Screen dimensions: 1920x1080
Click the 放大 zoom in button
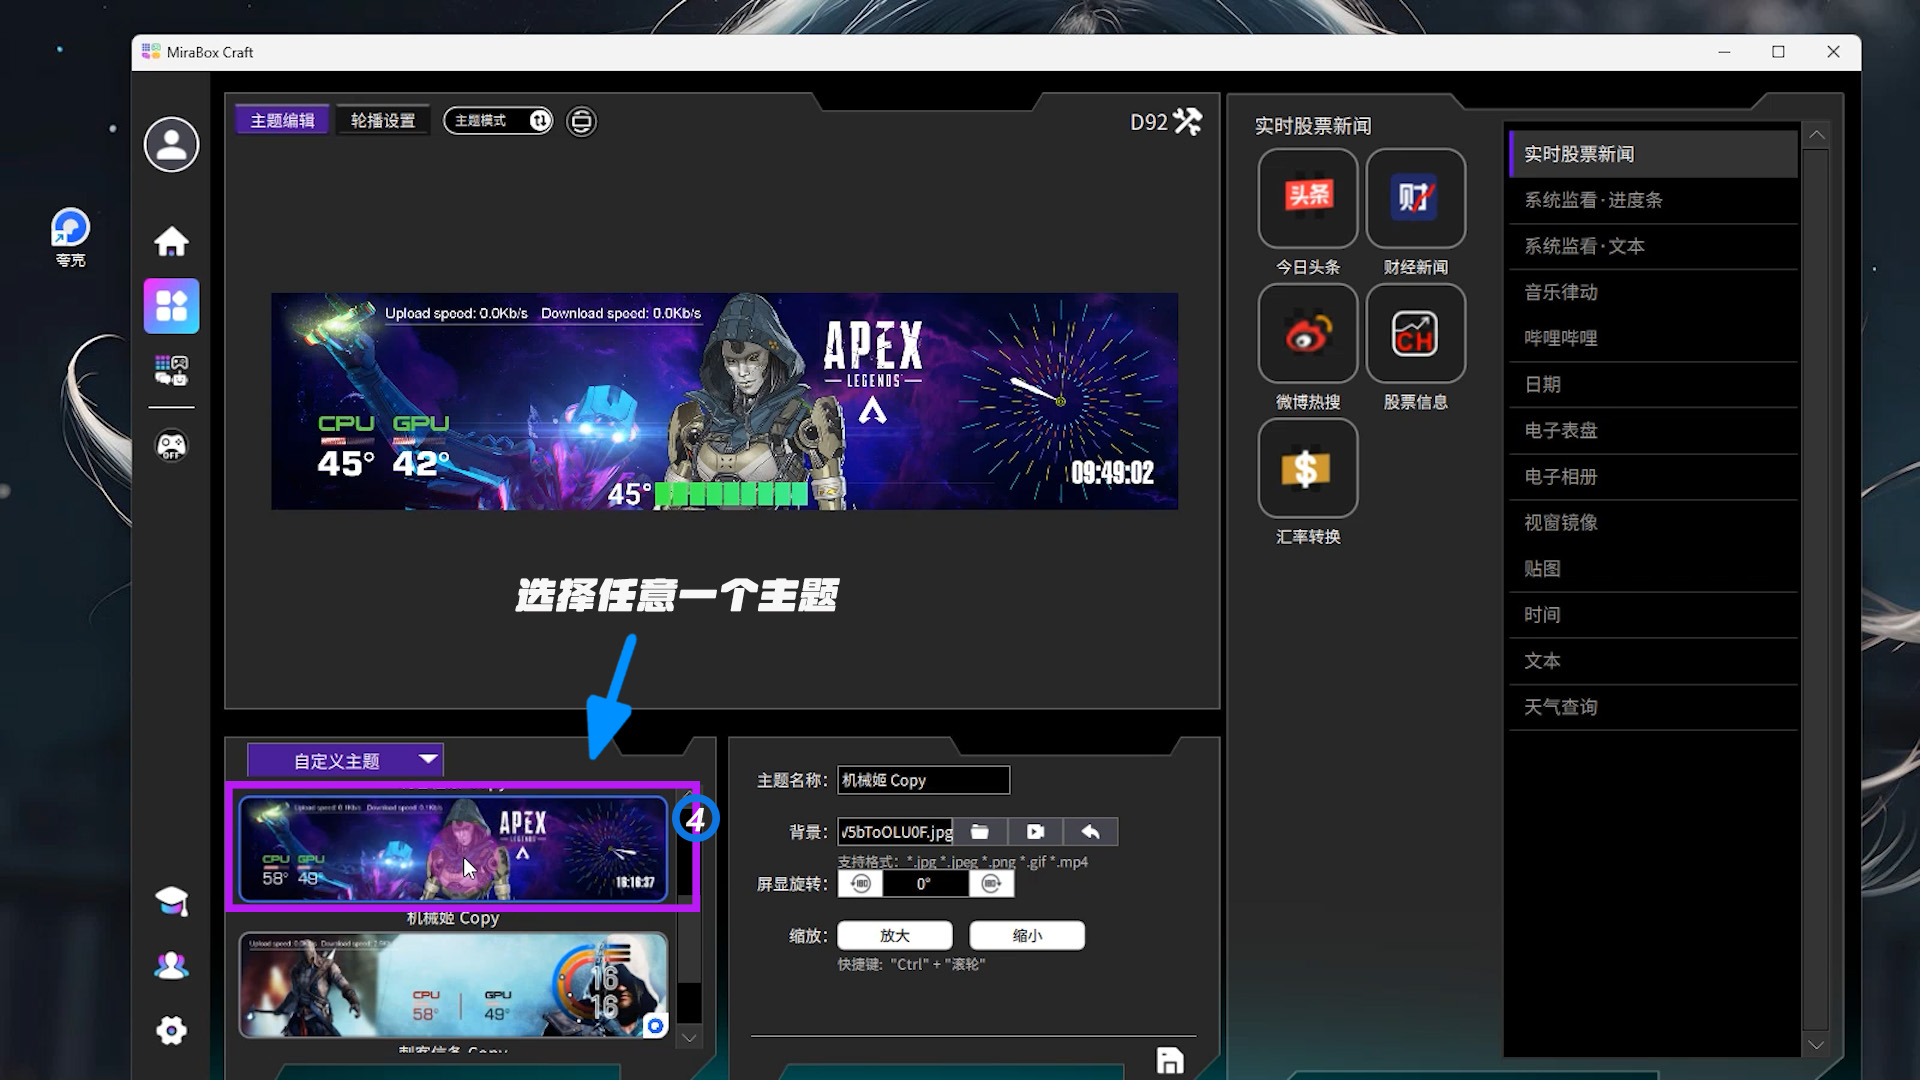(895, 936)
